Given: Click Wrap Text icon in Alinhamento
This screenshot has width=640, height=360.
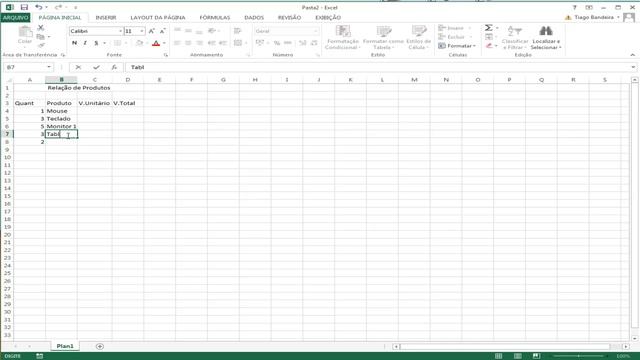Looking at the screenshot, I should 238,31.
